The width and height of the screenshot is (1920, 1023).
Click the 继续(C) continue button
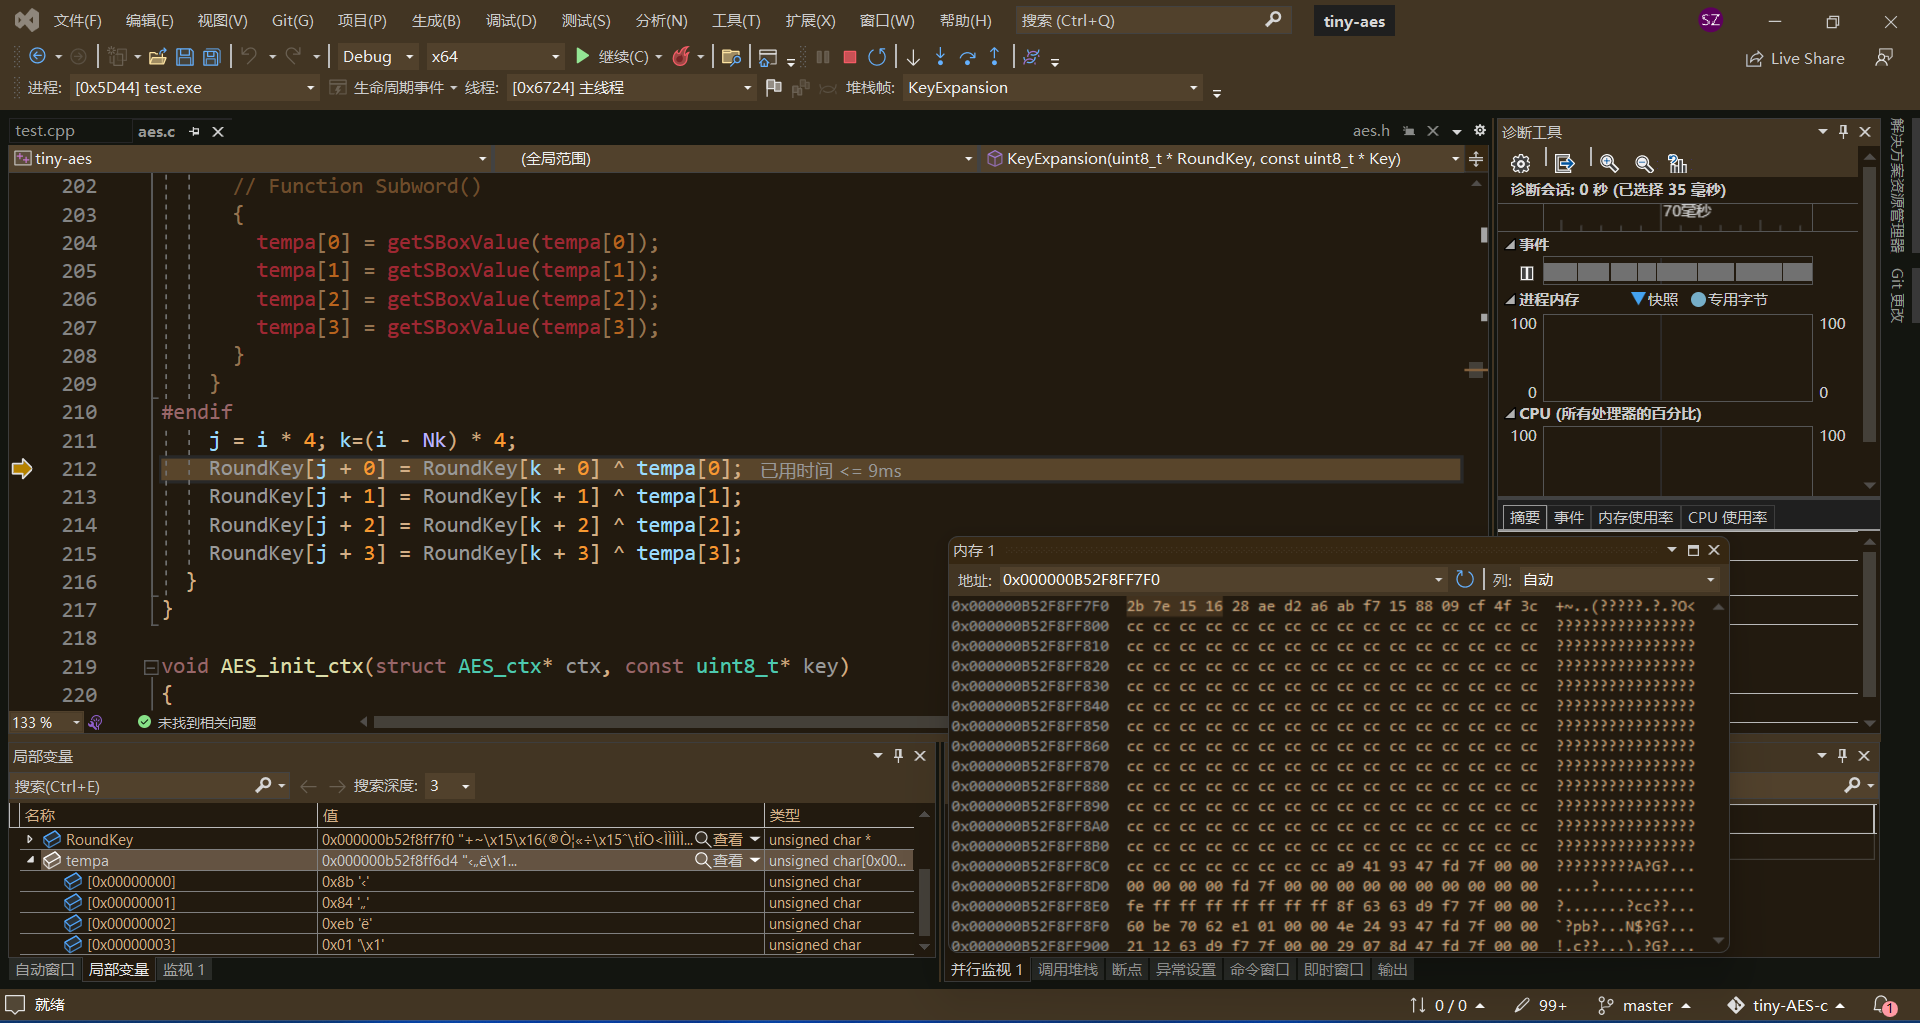coord(613,57)
